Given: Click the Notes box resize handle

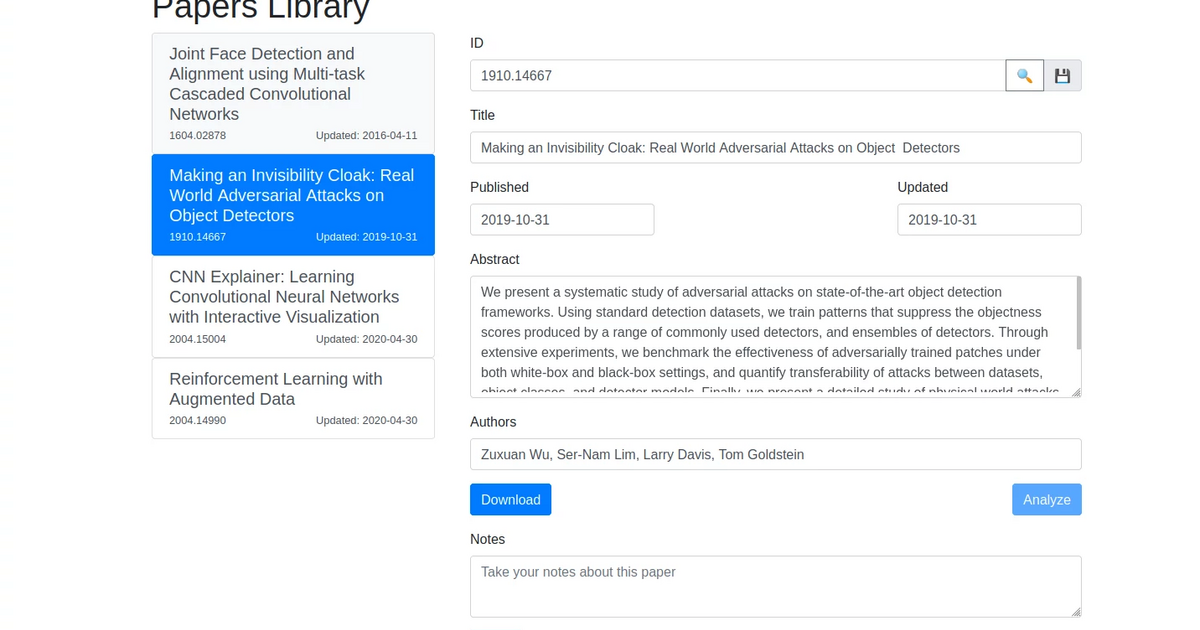Looking at the screenshot, I should click(1075, 611).
